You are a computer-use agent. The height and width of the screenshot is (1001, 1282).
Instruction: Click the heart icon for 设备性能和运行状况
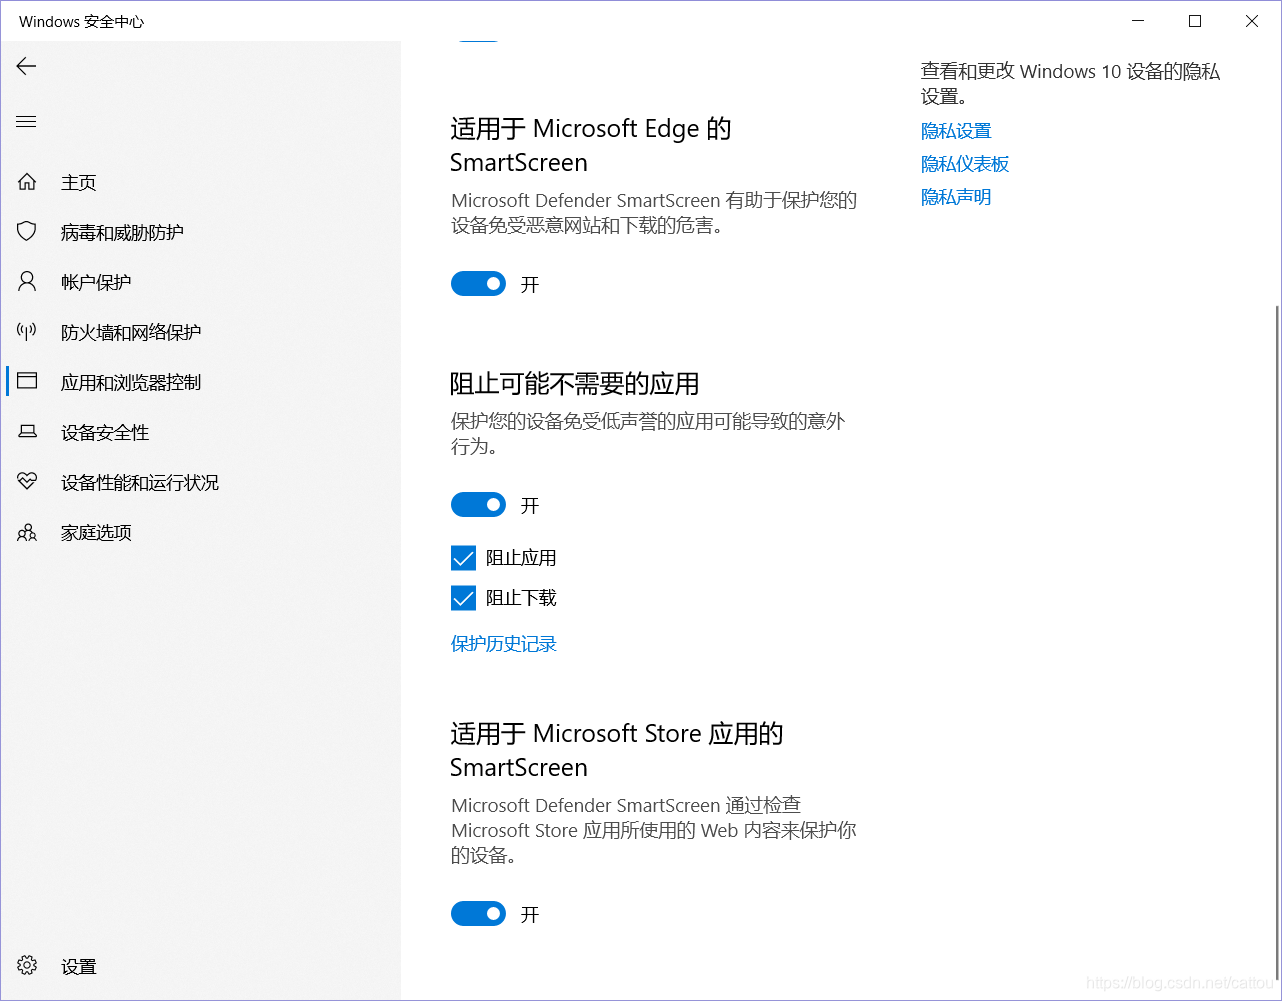click(x=27, y=482)
